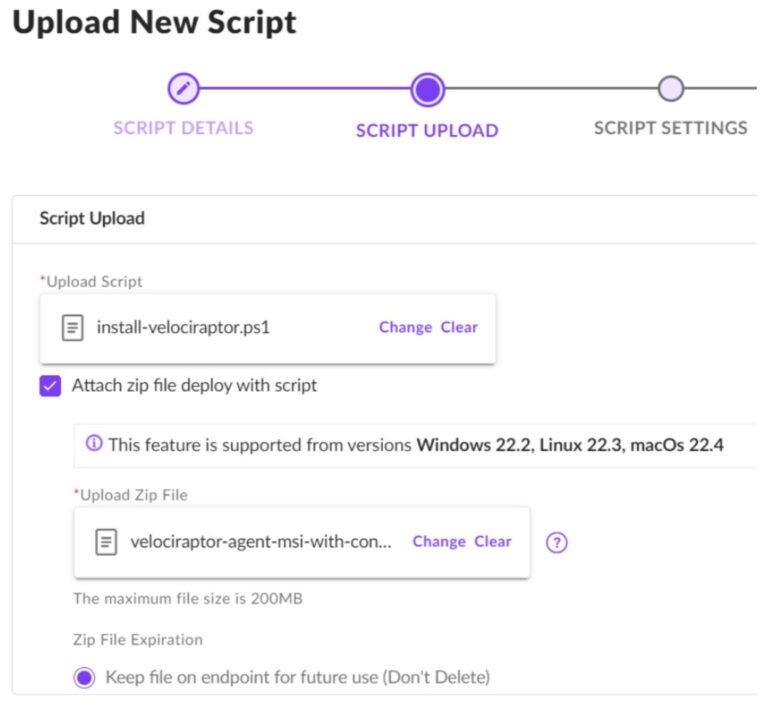This screenshot has width=768, height=706.
Task: Click the velociraptor-agent-msi-with-con... file name
Action: [x=261, y=542]
